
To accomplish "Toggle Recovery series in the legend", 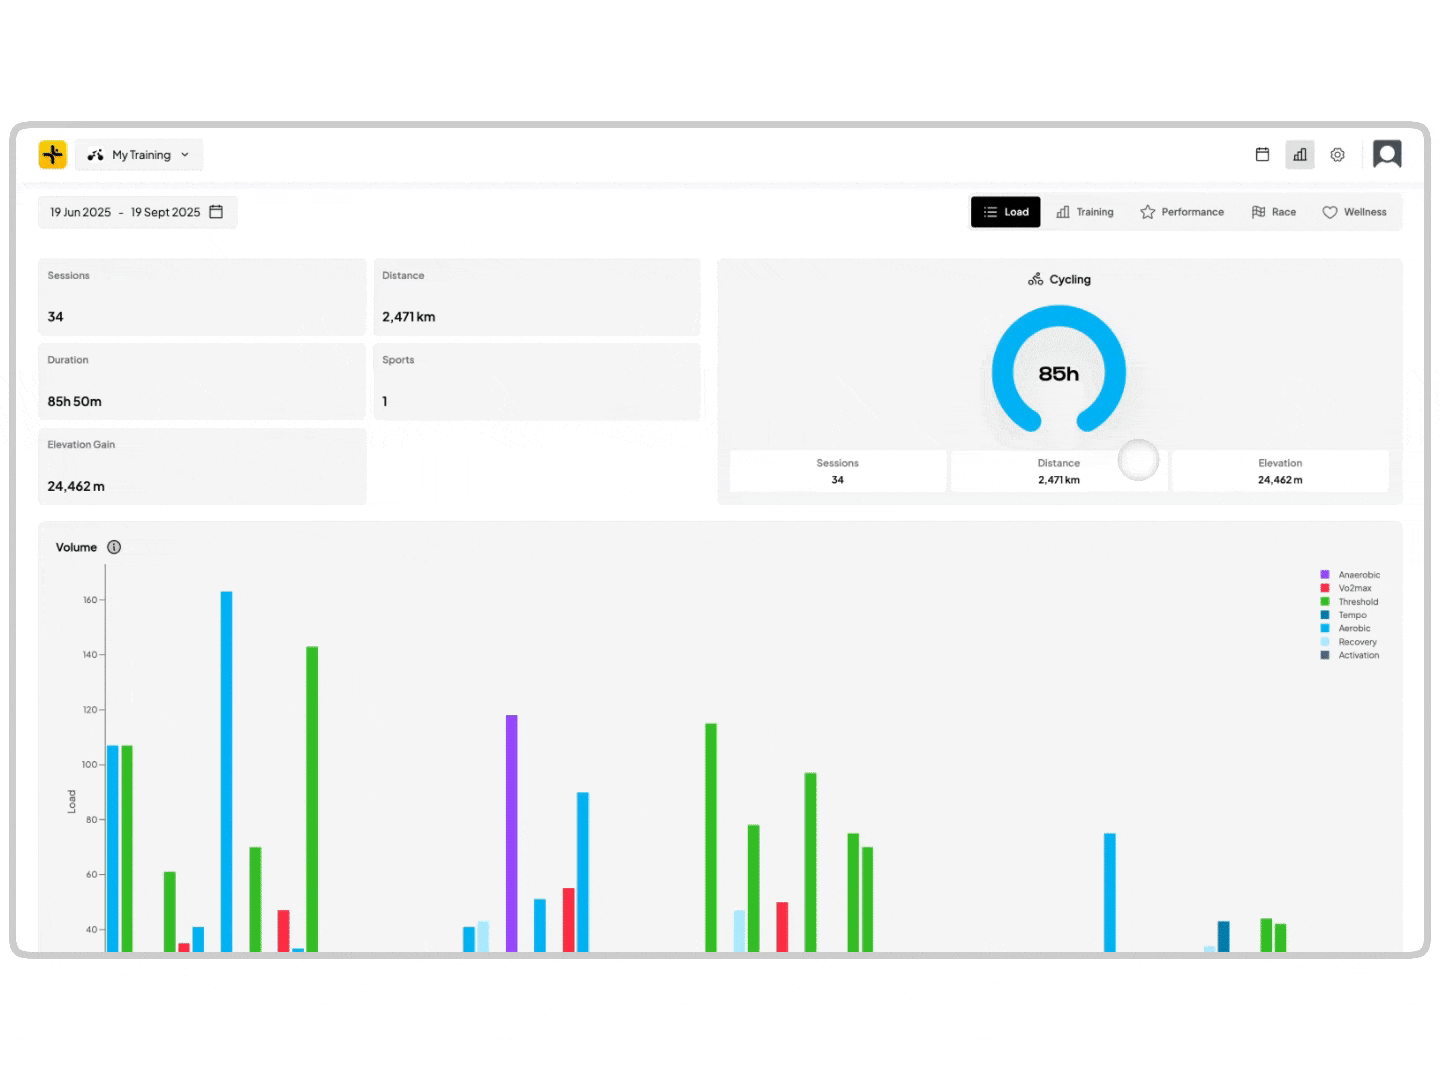I will click(x=1357, y=642).
